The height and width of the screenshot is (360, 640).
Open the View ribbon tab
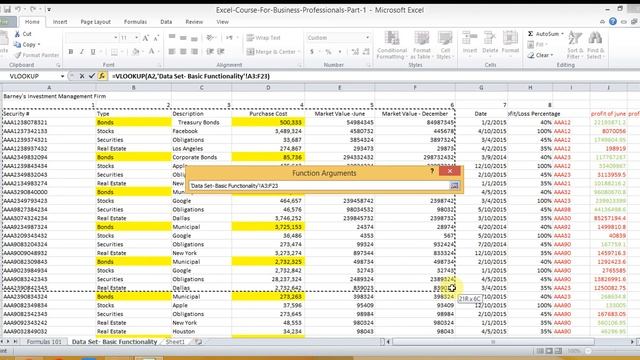[222, 22]
